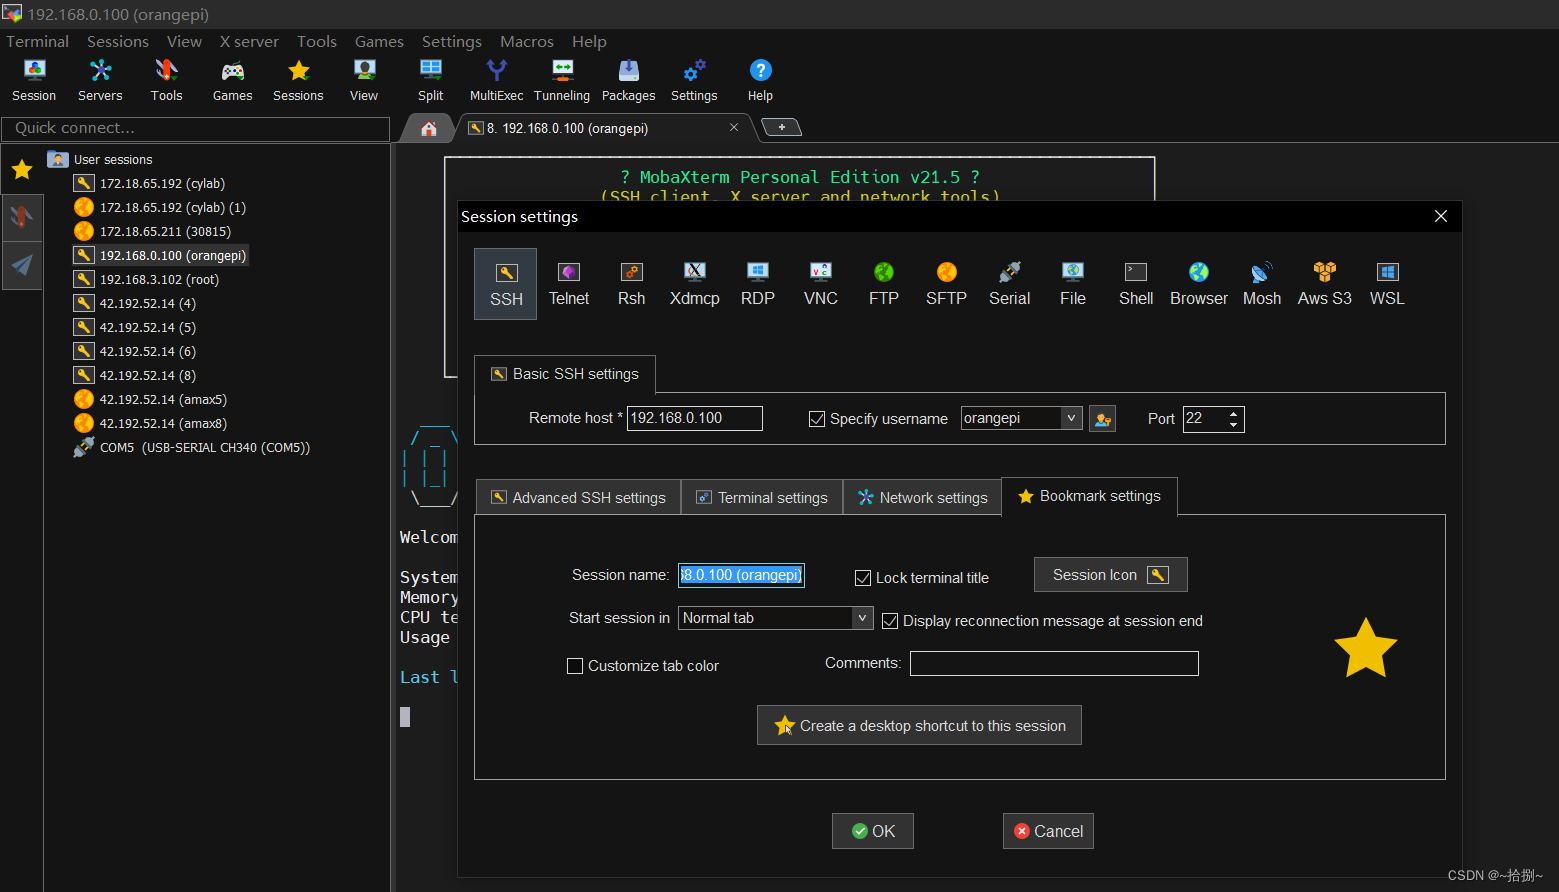This screenshot has width=1559, height=892.
Task: Click the MultiExec toolbar icon
Action: [x=496, y=80]
